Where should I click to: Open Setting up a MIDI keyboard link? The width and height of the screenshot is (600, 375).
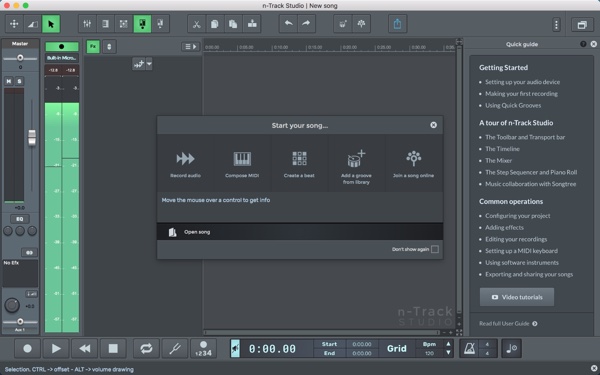[521, 251]
